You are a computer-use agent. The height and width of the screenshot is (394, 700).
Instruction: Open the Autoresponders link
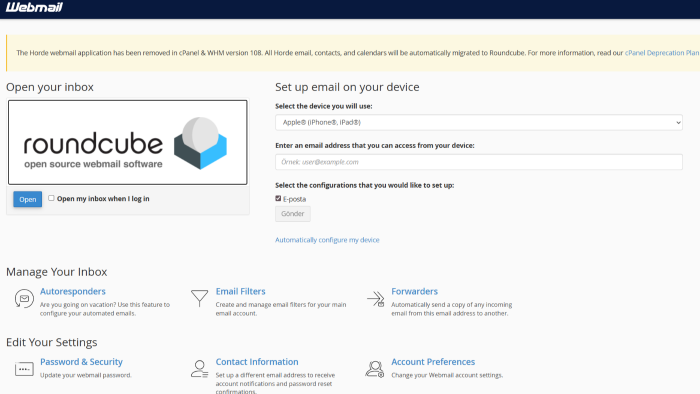[73, 291]
